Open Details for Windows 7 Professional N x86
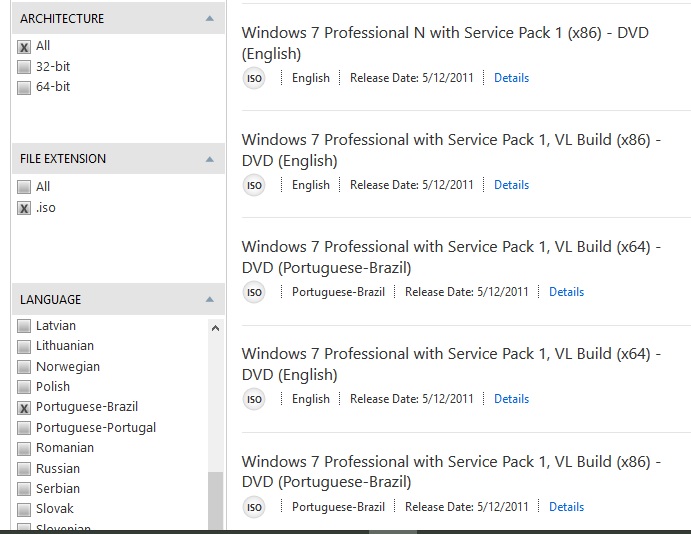The width and height of the screenshot is (691, 534). (x=511, y=78)
